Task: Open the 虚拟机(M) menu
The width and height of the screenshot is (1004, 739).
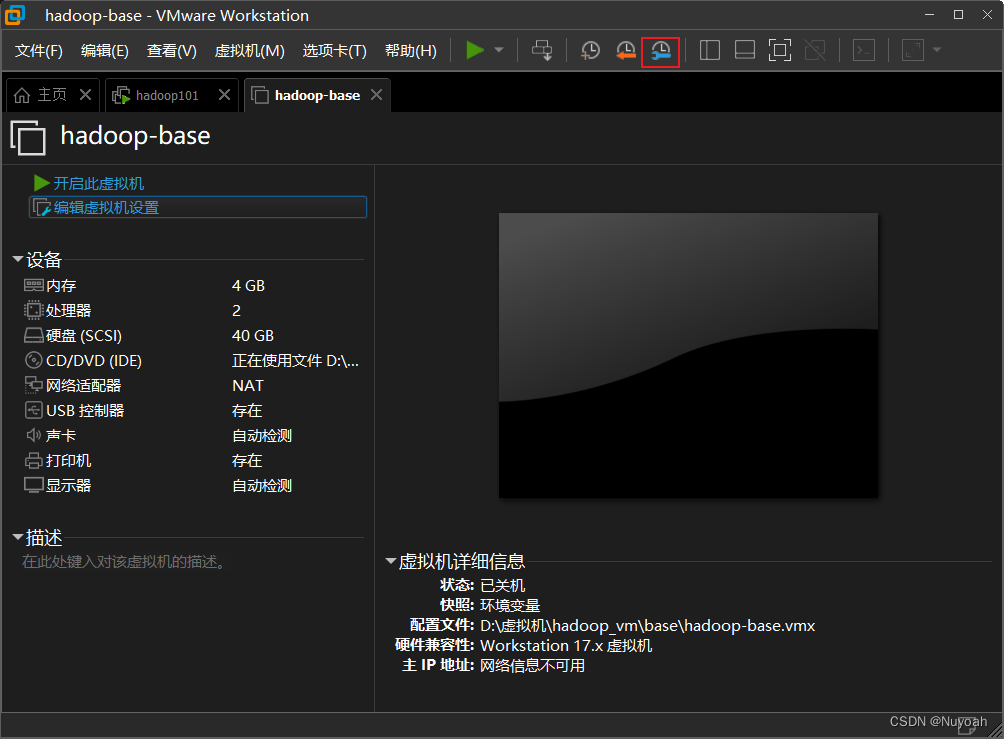Action: (250, 51)
